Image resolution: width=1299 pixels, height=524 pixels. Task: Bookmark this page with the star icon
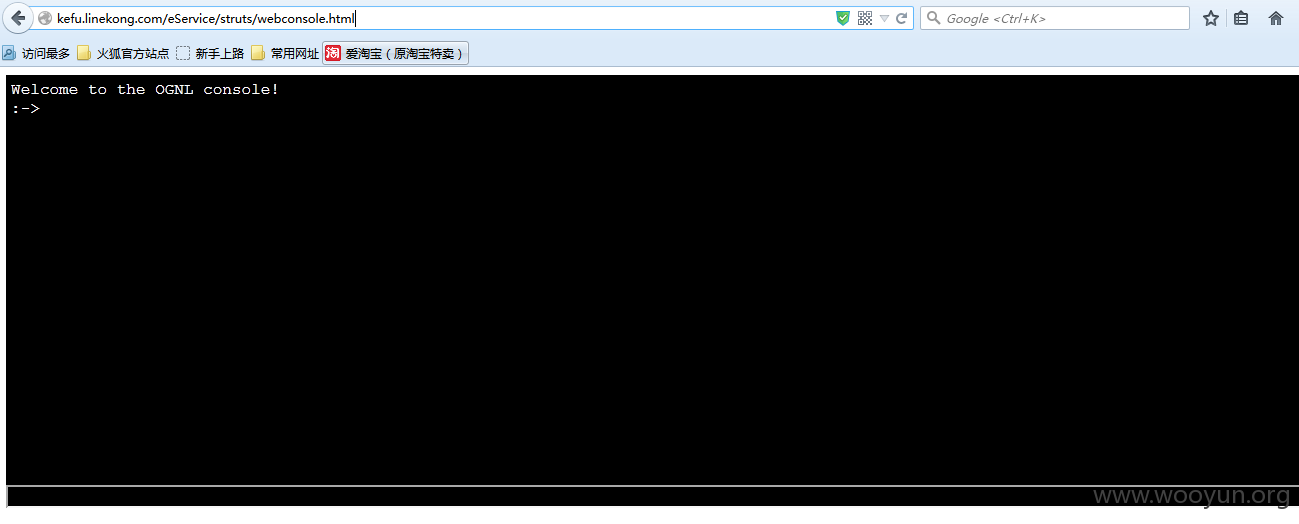[x=1211, y=18]
